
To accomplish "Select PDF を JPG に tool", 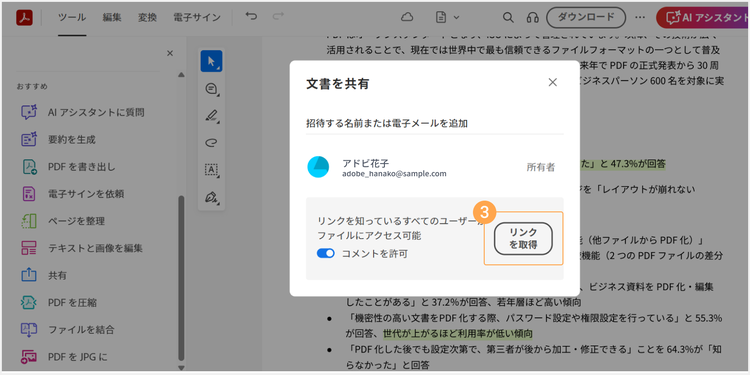I will tap(65, 357).
